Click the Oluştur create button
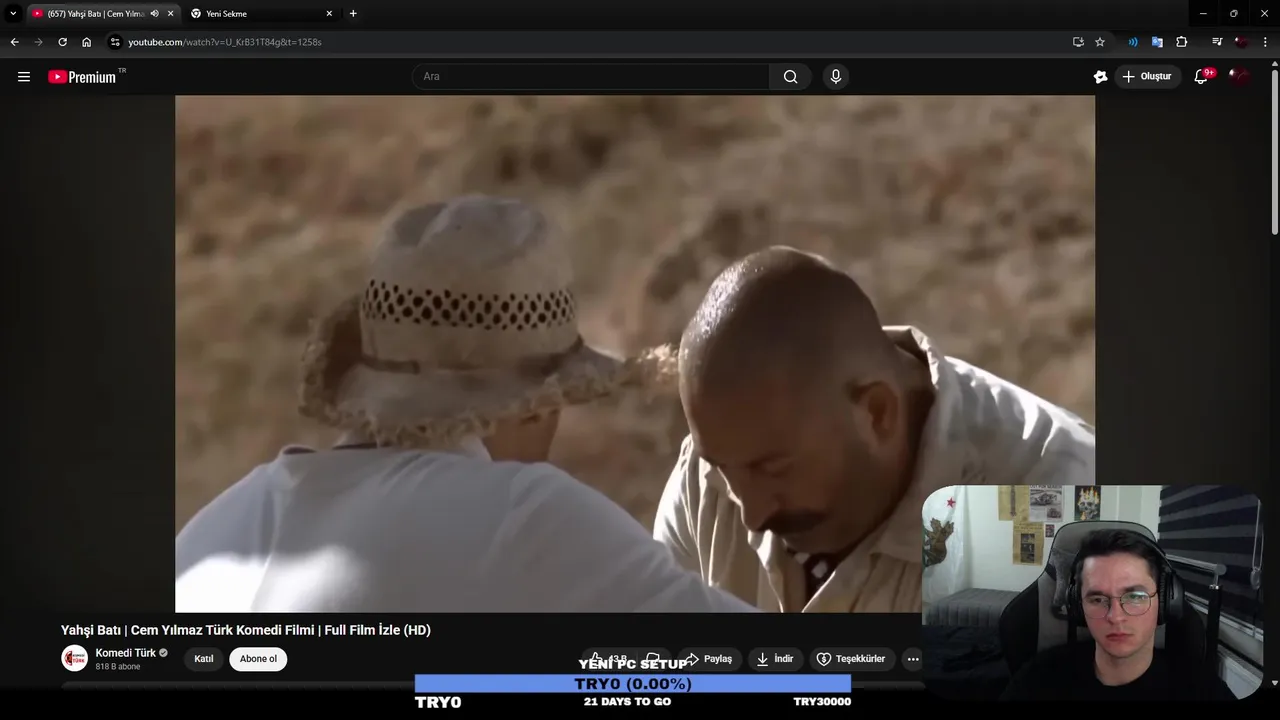This screenshot has height=720, width=1280. pyautogui.click(x=1148, y=76)
